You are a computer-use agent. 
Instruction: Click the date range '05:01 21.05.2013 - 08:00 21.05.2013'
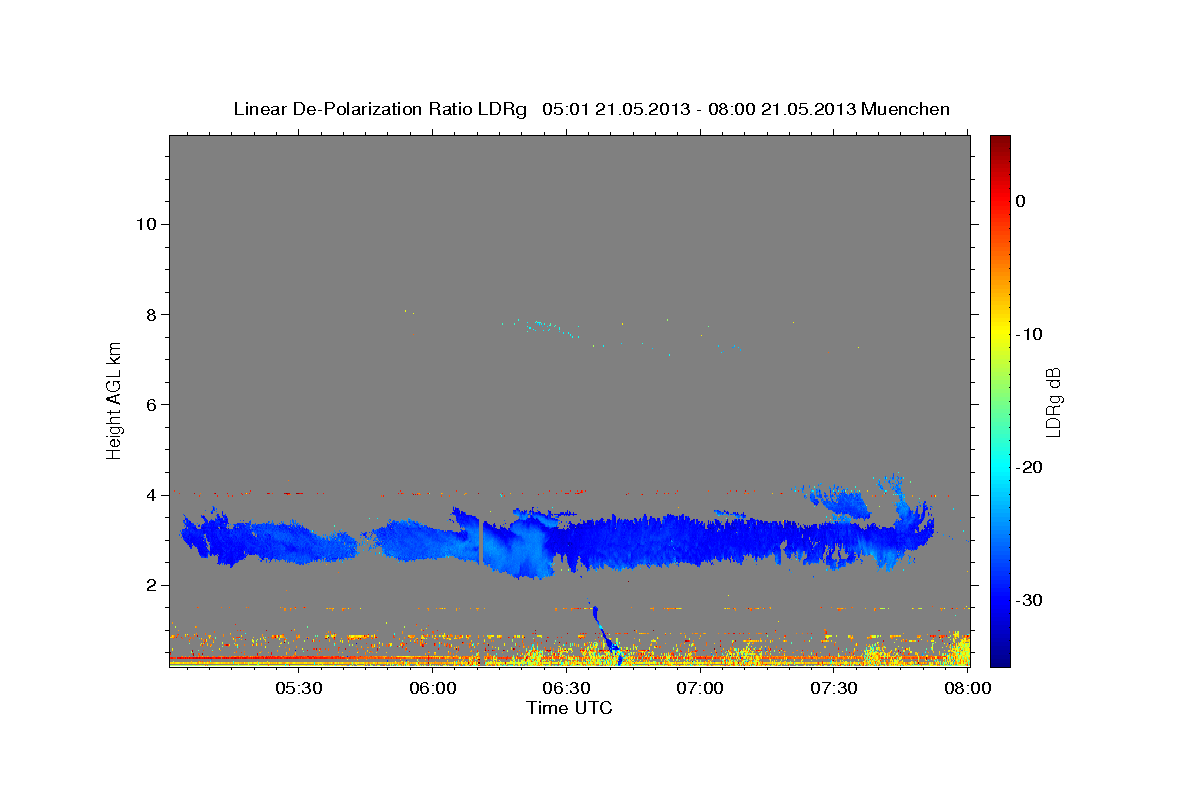pyautogui.click(x=698, y=109)
